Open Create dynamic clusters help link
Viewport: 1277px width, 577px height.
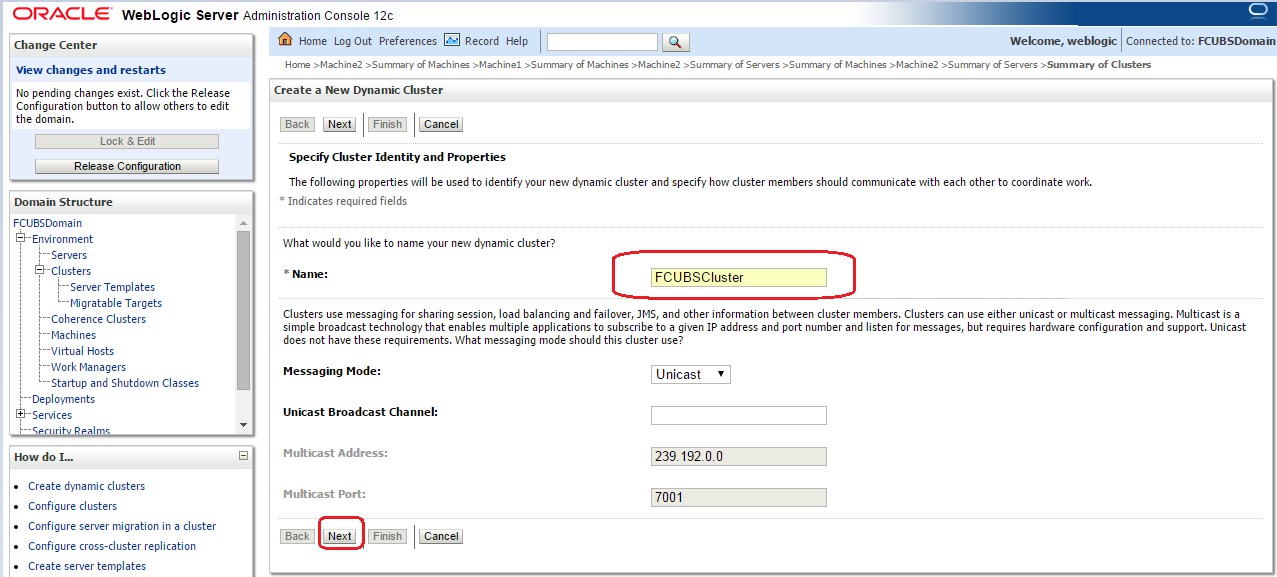coord(86,486)
